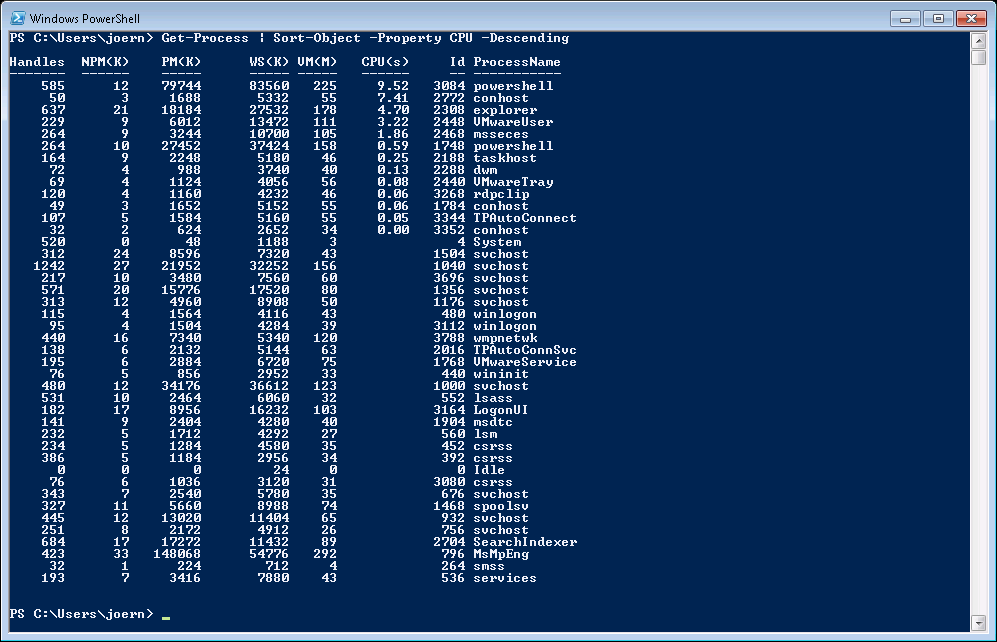Click the services process name
997x642 pixels.
[505, 578]
